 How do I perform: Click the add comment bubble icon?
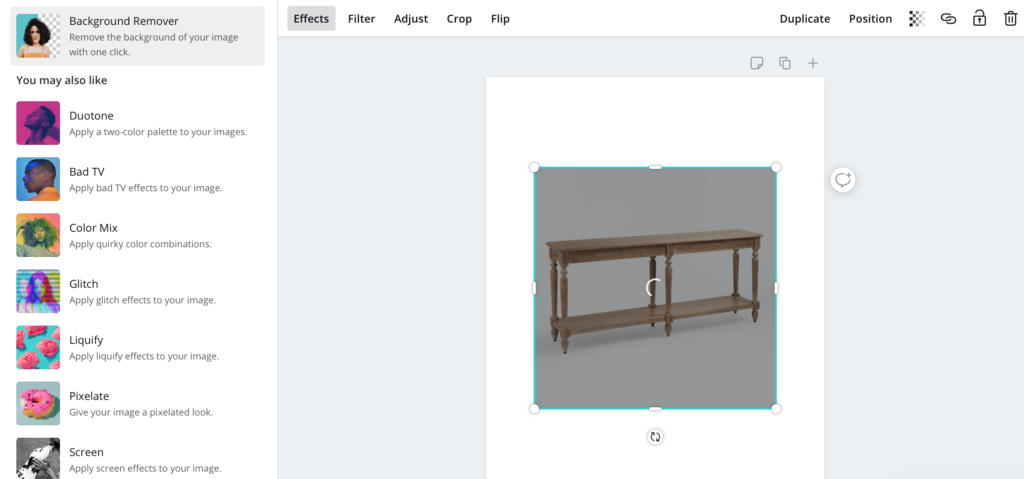(x=843, y=180)
